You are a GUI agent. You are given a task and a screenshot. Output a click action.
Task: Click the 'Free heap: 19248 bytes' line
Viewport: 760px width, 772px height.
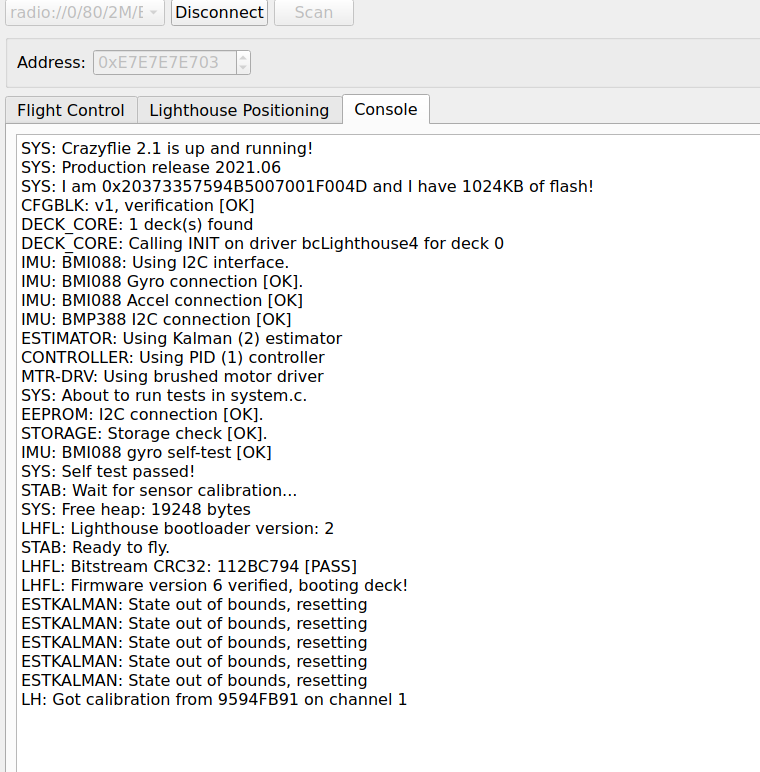(x=136, y=509)
